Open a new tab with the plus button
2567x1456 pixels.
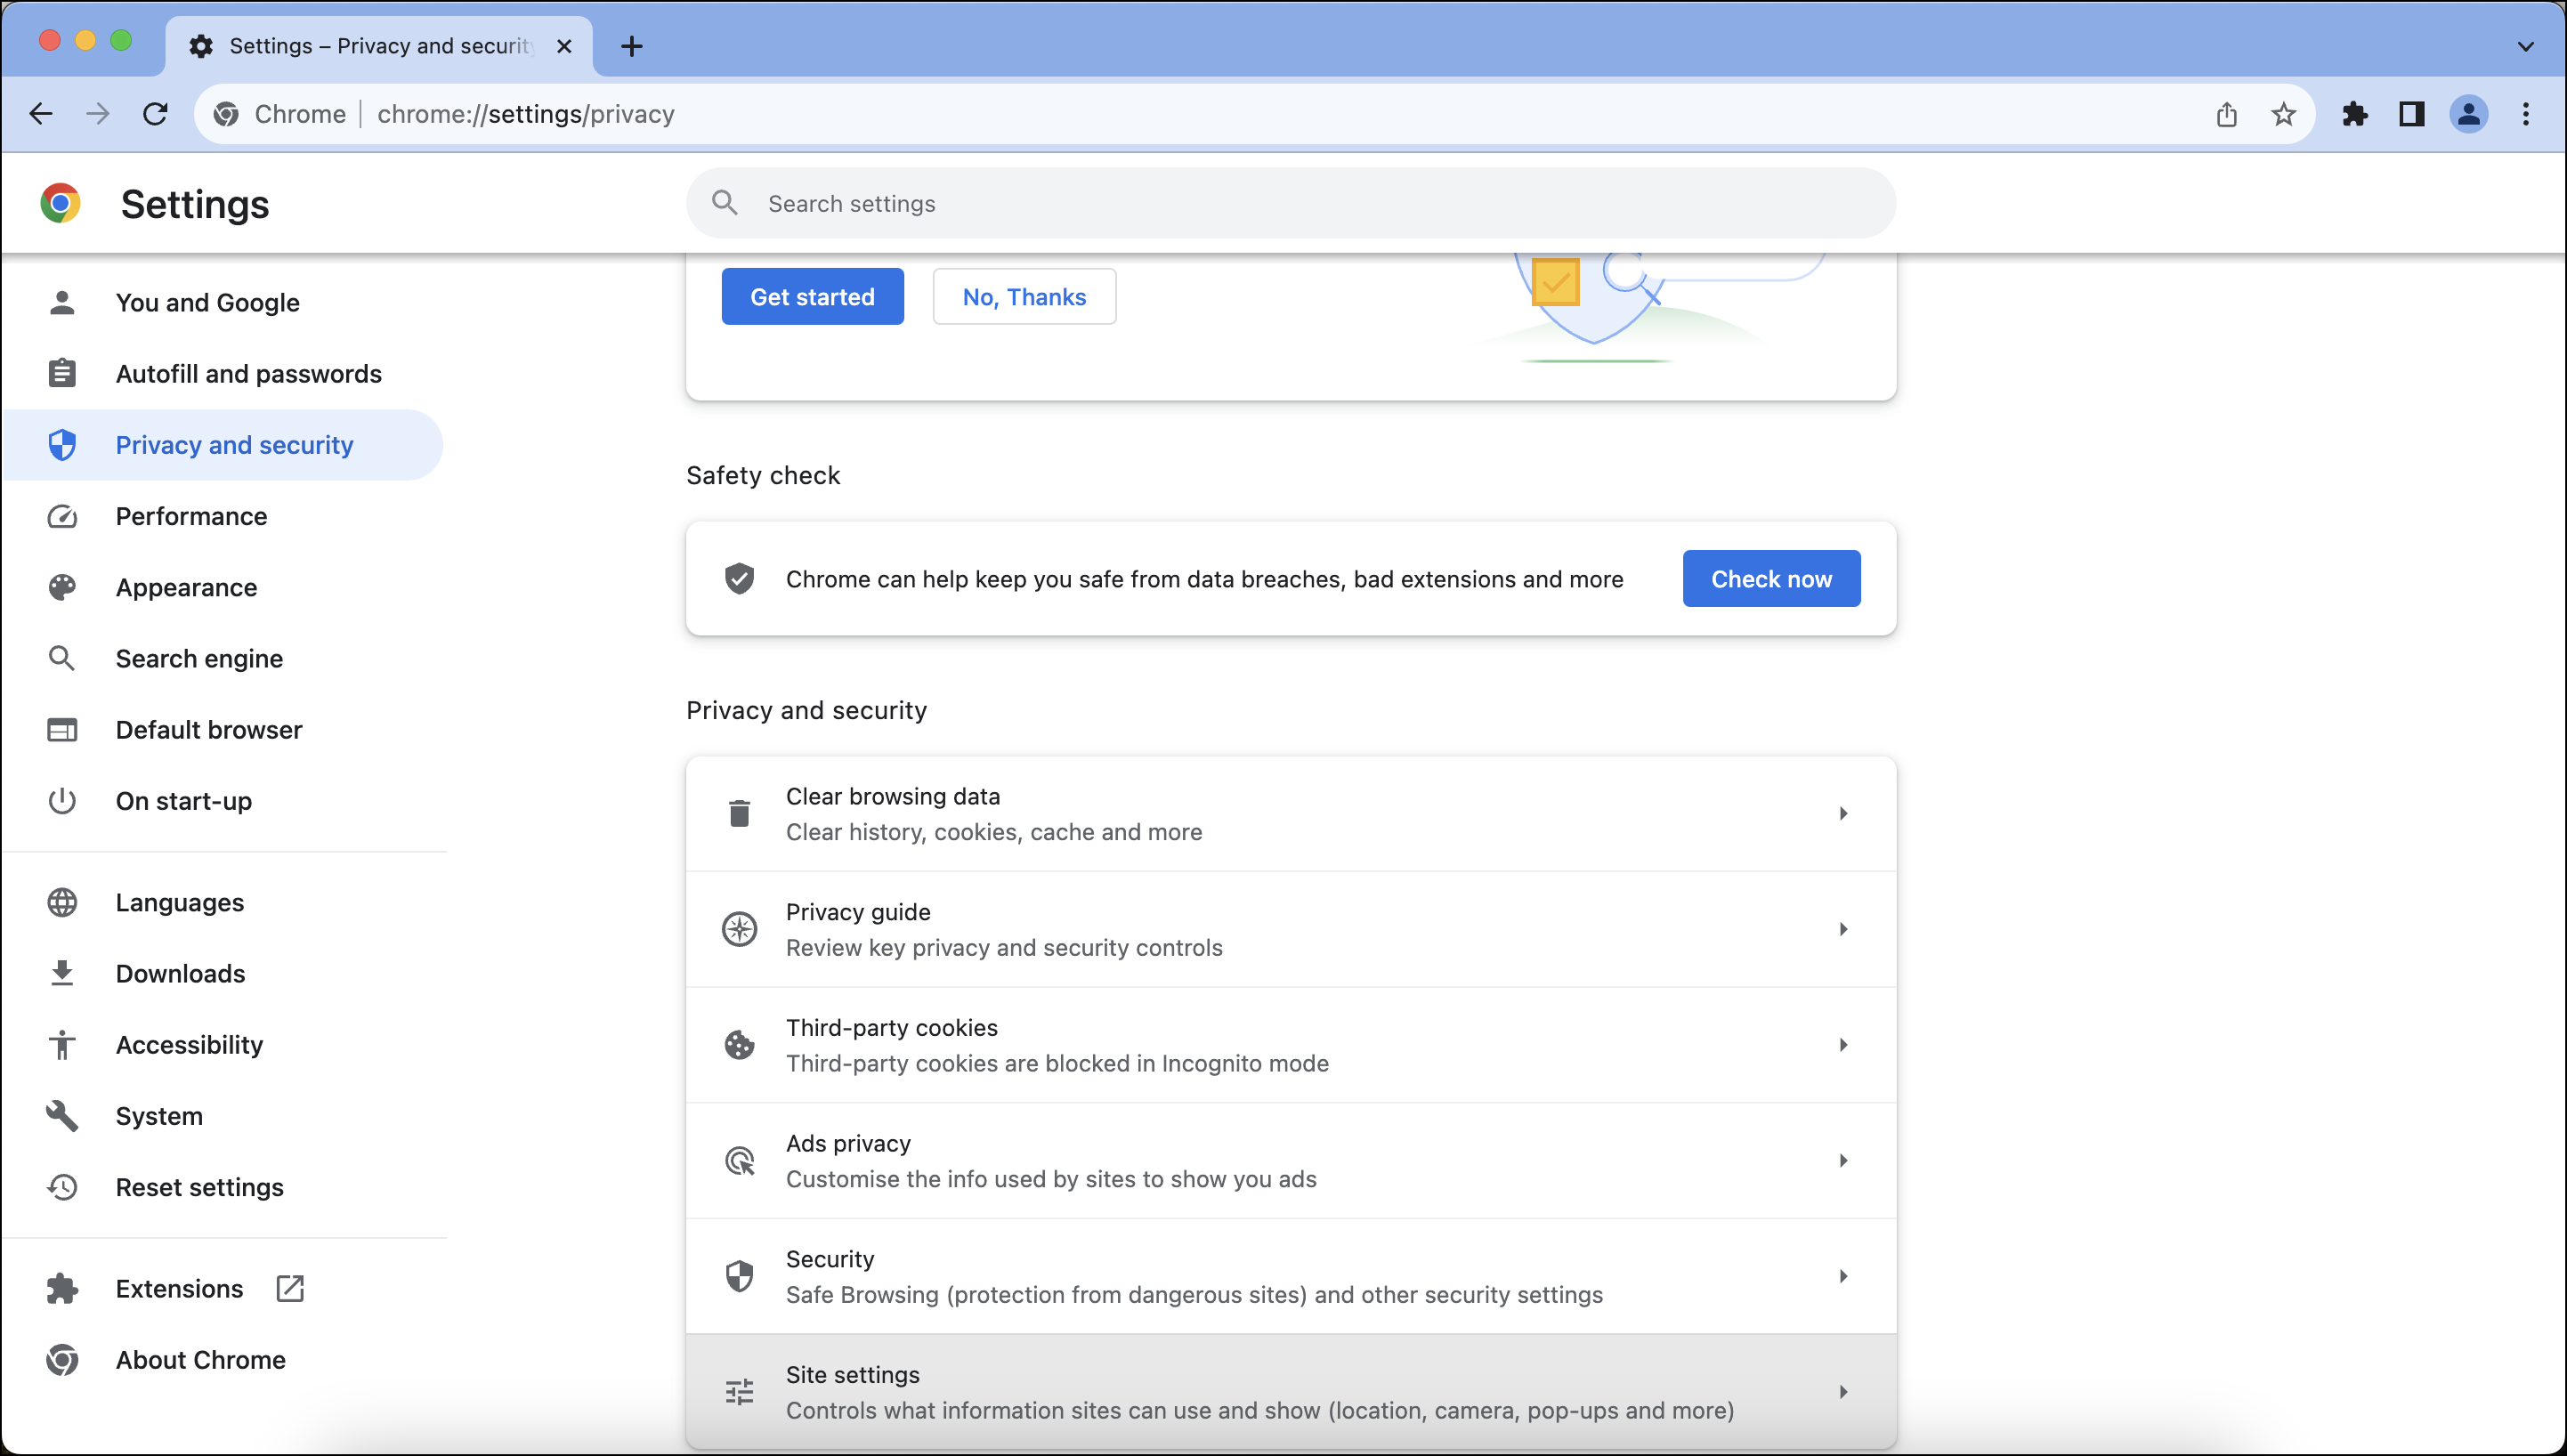(631, 46)
